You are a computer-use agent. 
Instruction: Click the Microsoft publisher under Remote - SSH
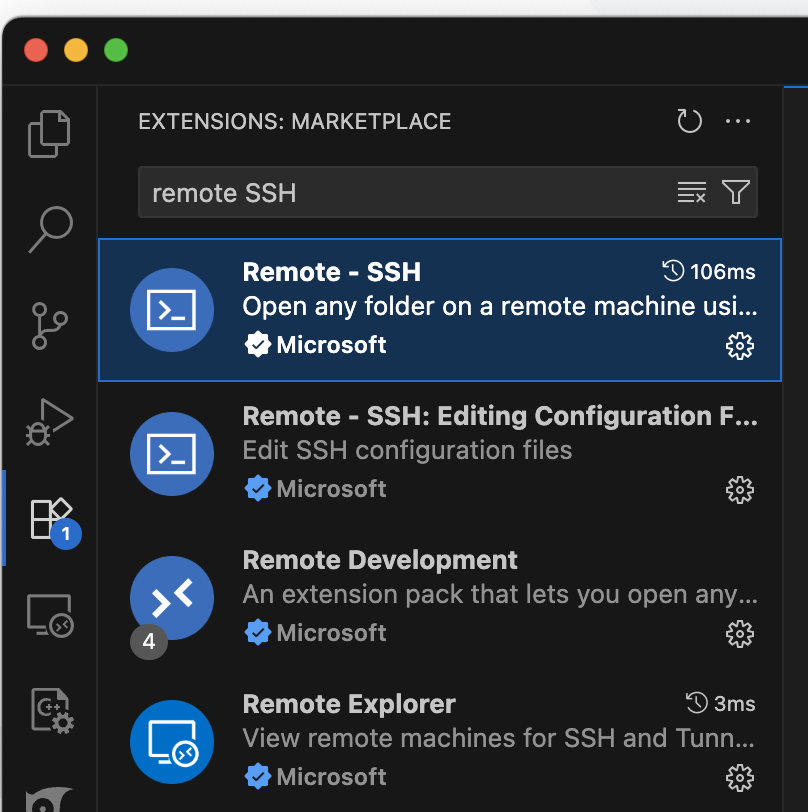tap(331, 345)
